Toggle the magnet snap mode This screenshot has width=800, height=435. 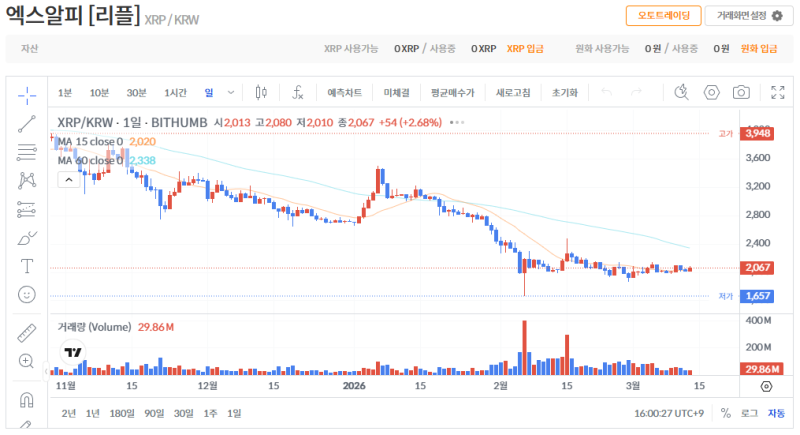click(27, 400)
